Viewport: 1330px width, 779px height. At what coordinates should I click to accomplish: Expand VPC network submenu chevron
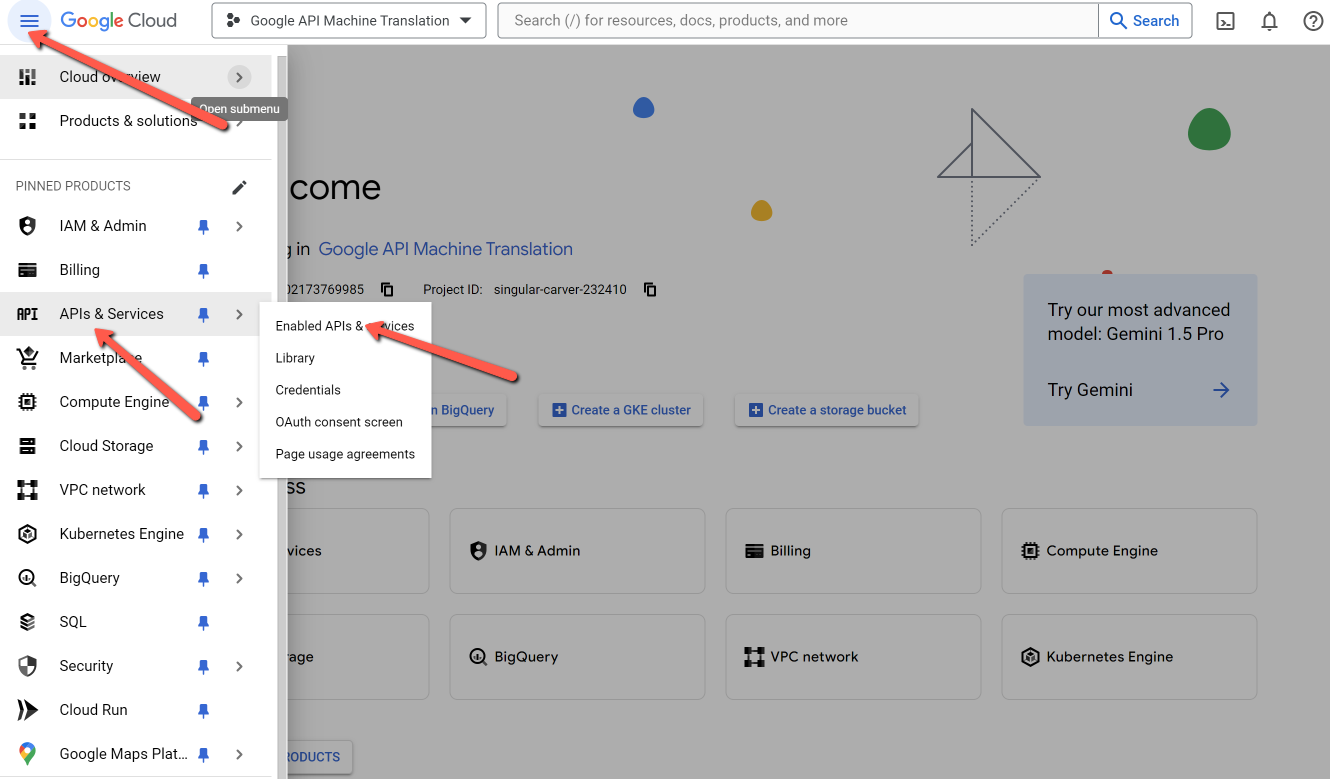pyautogui.click(x=239, y=491)
